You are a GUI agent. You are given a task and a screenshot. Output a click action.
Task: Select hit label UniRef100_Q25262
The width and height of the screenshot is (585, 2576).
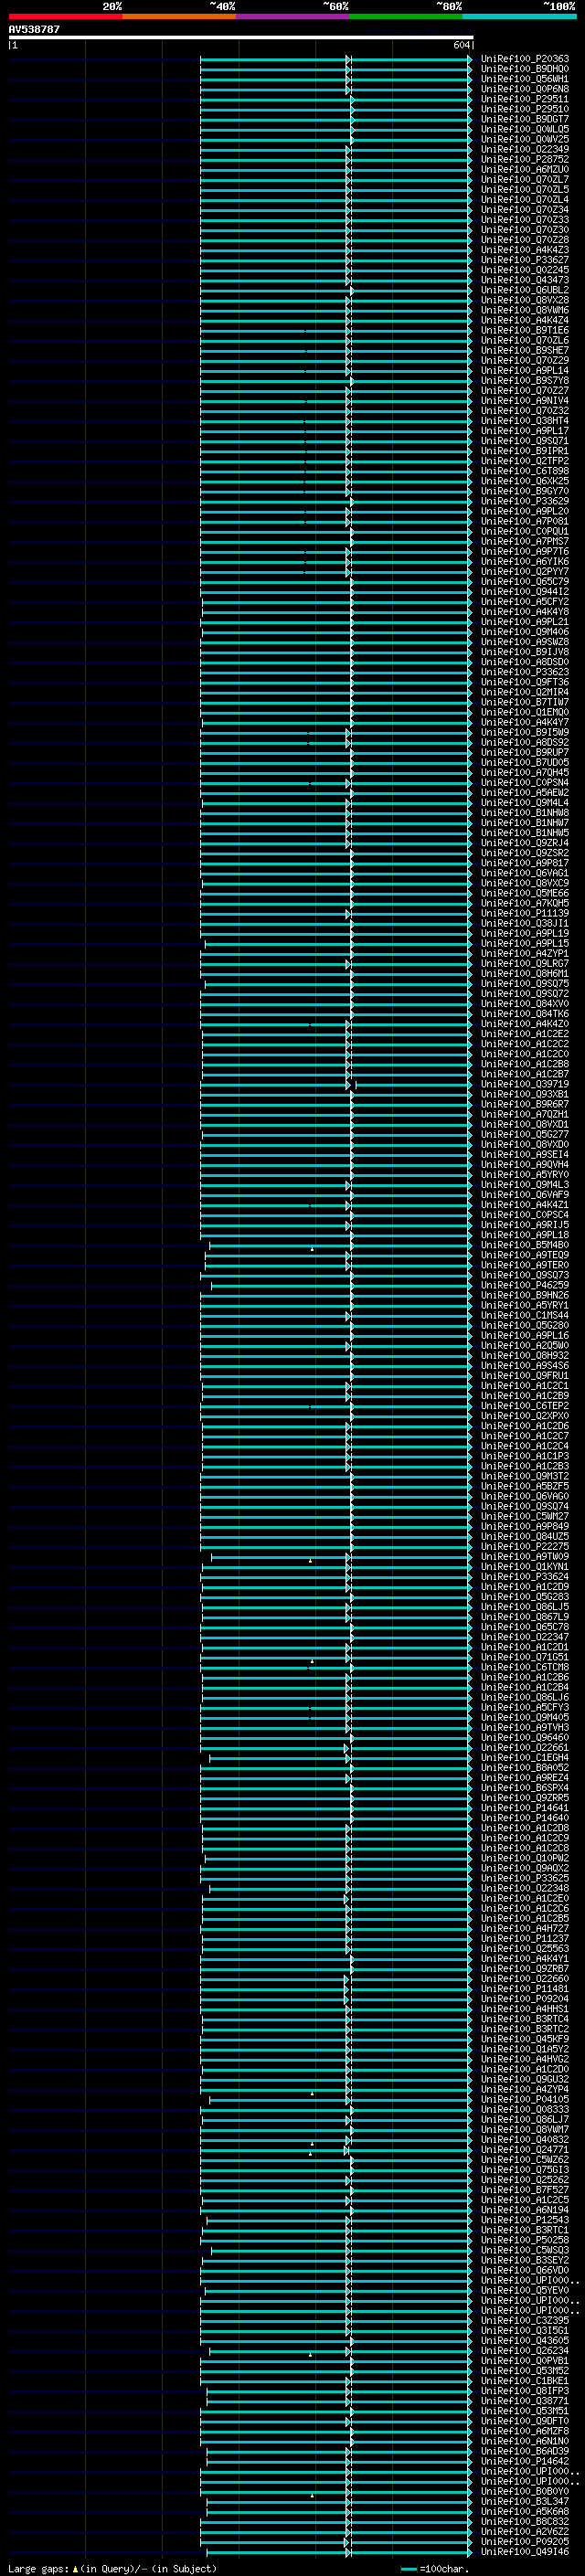click(525, 2179)
